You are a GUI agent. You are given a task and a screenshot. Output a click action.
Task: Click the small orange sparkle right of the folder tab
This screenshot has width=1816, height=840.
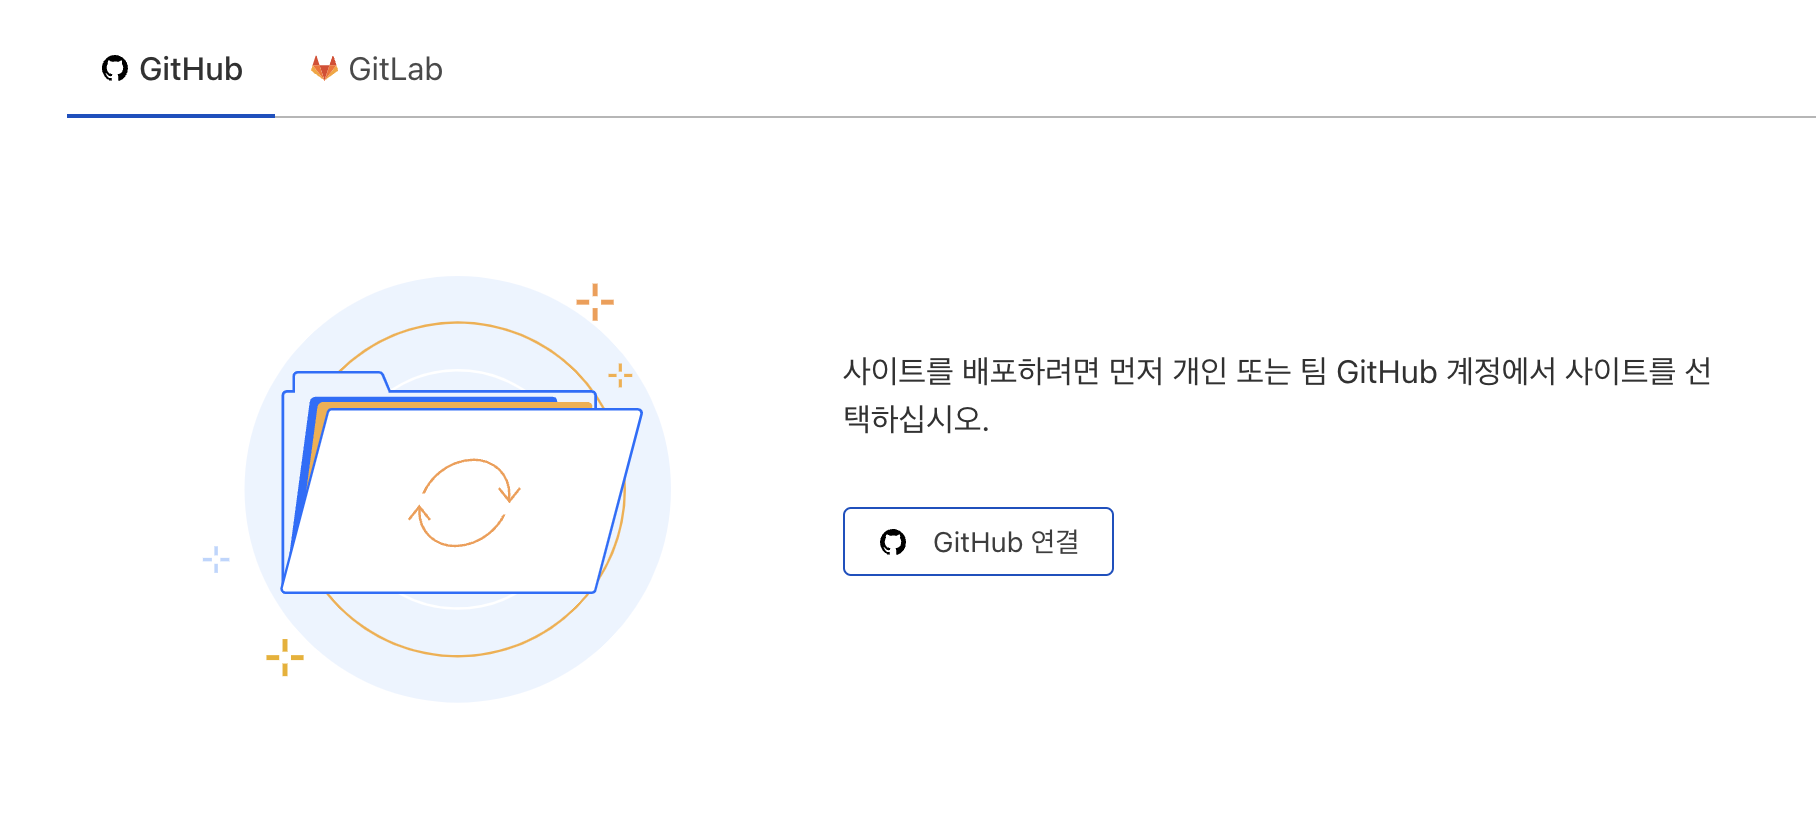click(x=620, y=376)
